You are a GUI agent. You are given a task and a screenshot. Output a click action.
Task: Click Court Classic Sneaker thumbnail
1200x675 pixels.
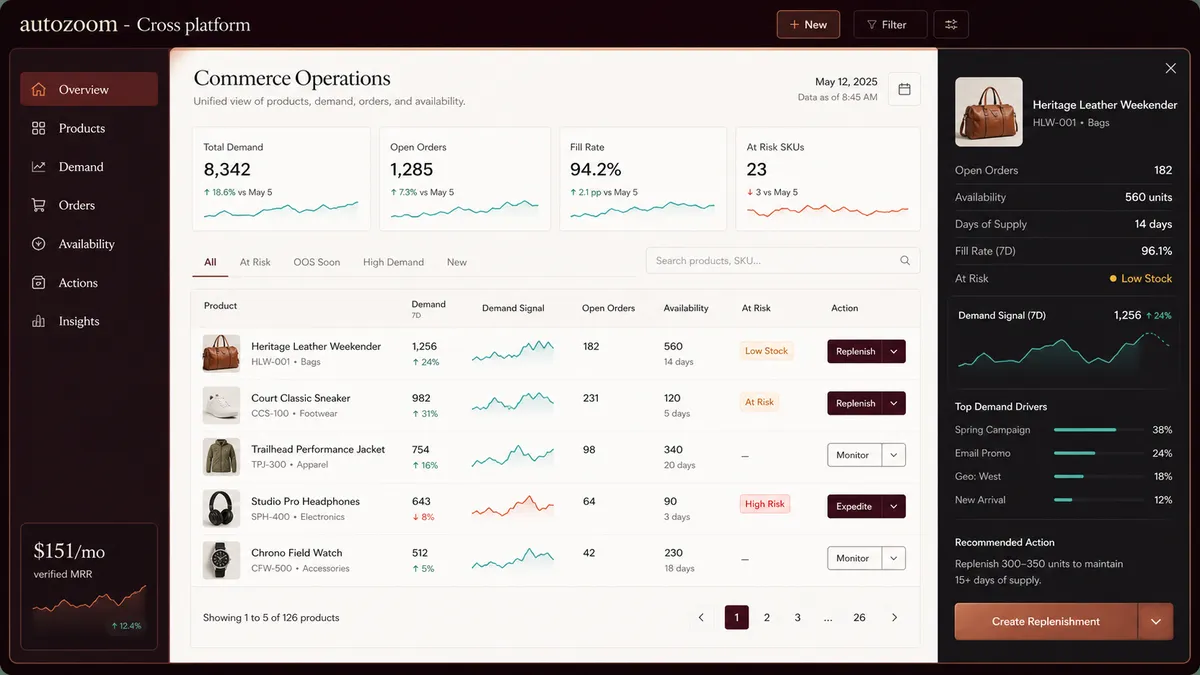[221, 405]
